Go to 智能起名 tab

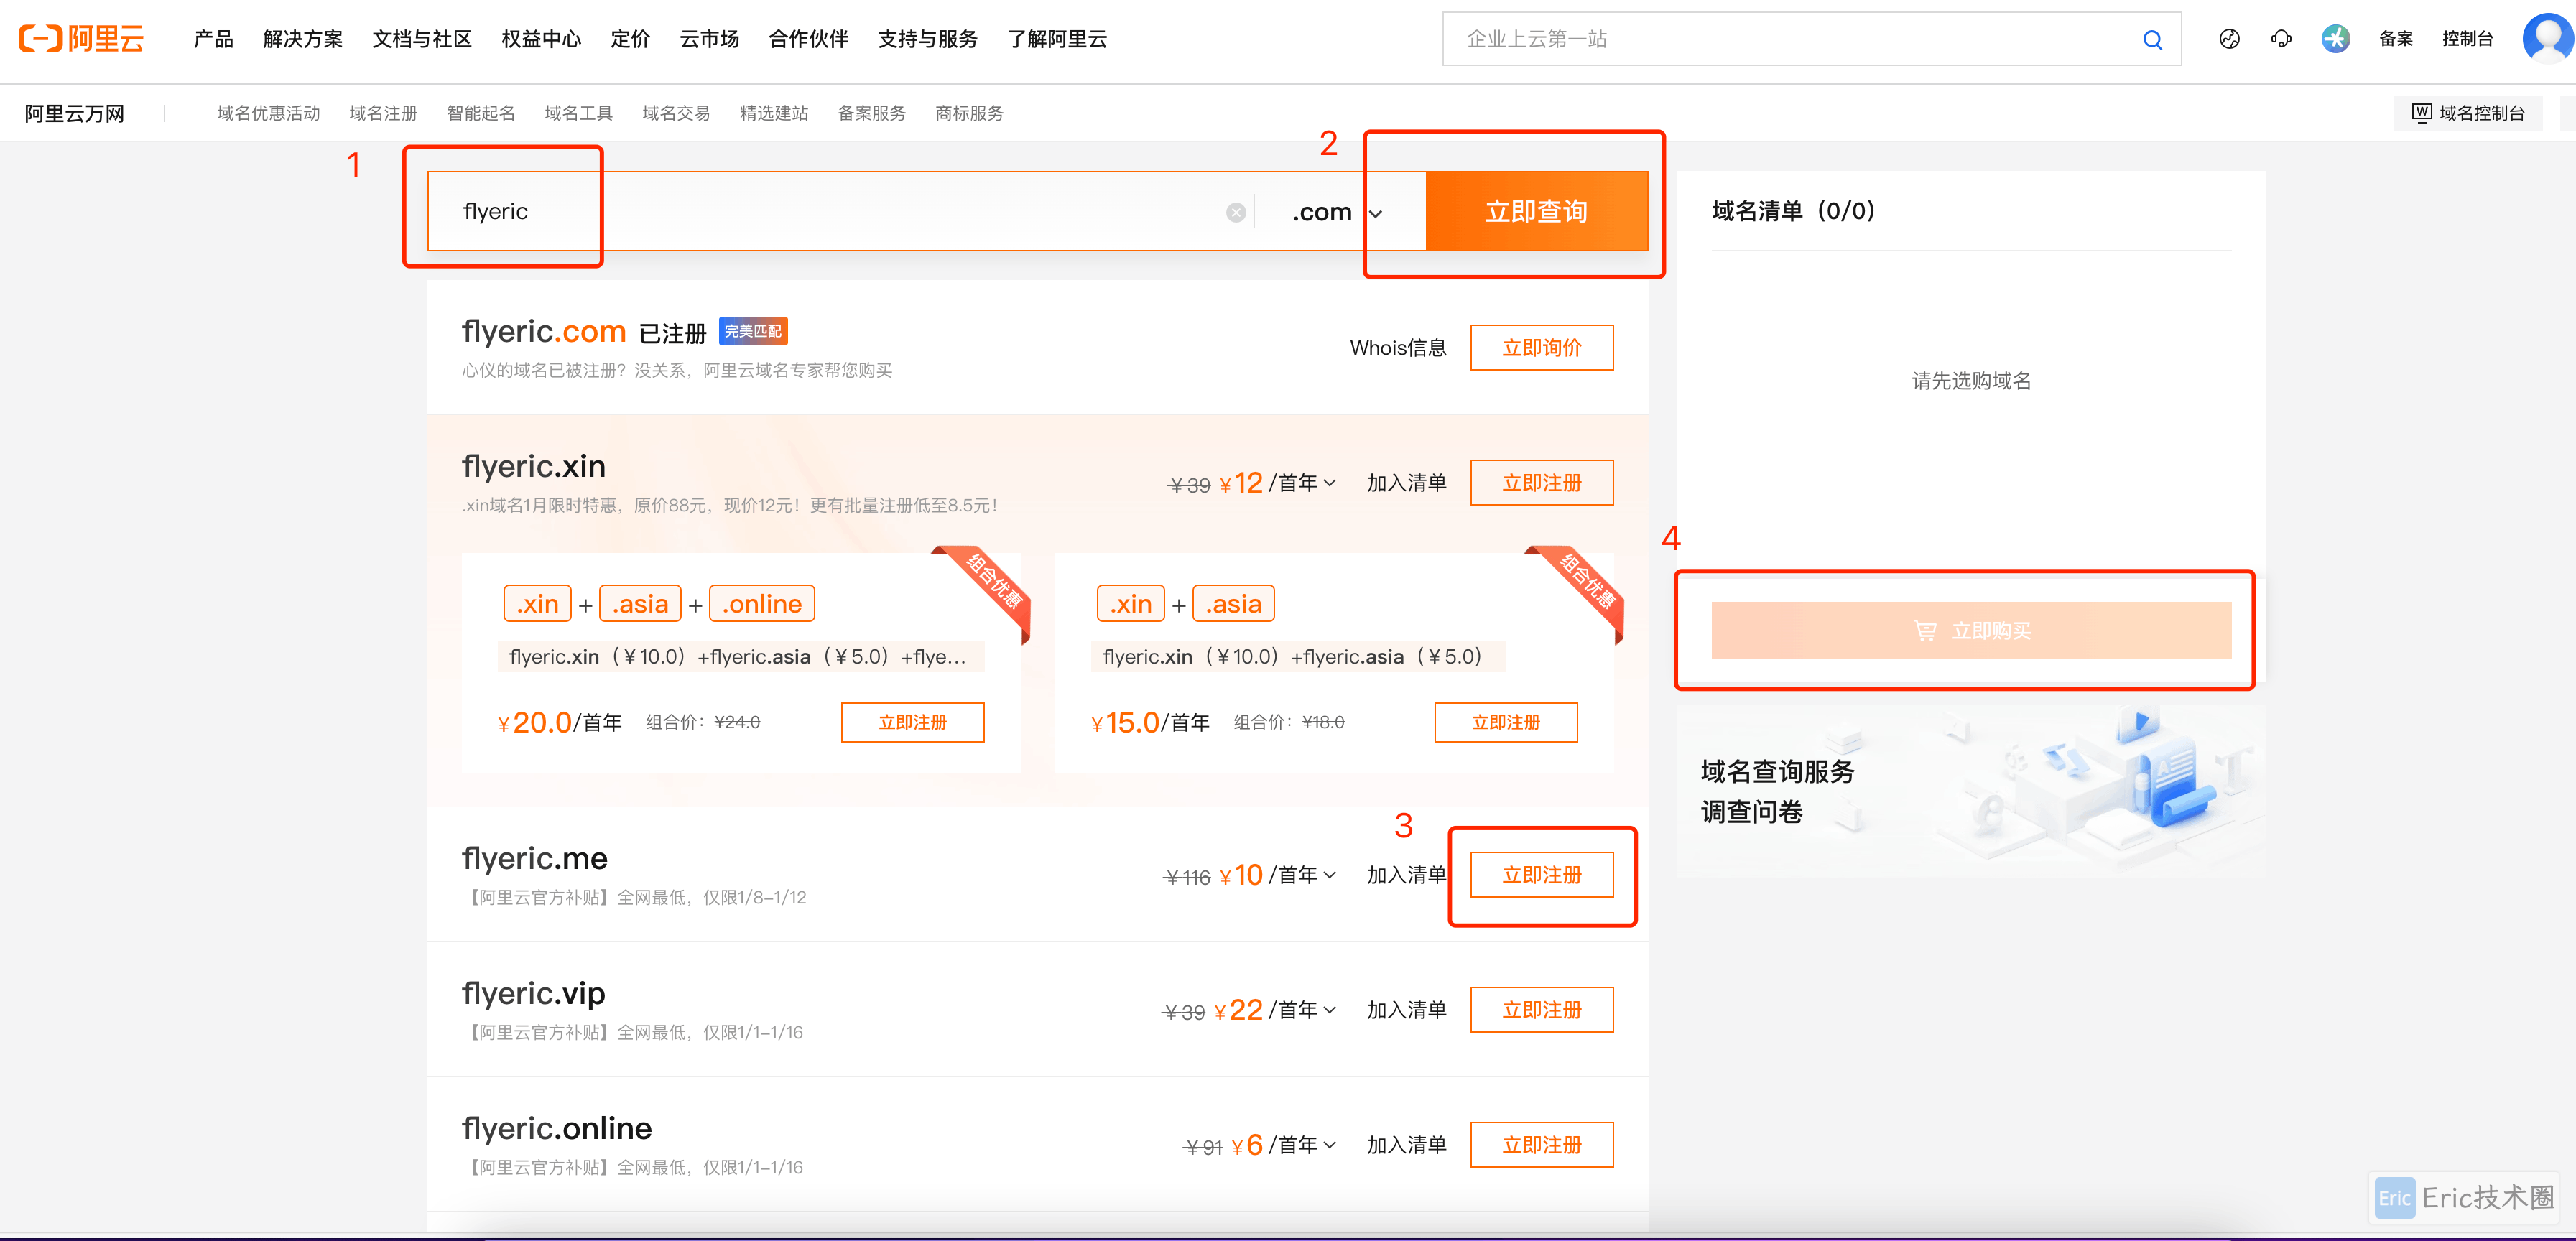[x=481, y=113]
